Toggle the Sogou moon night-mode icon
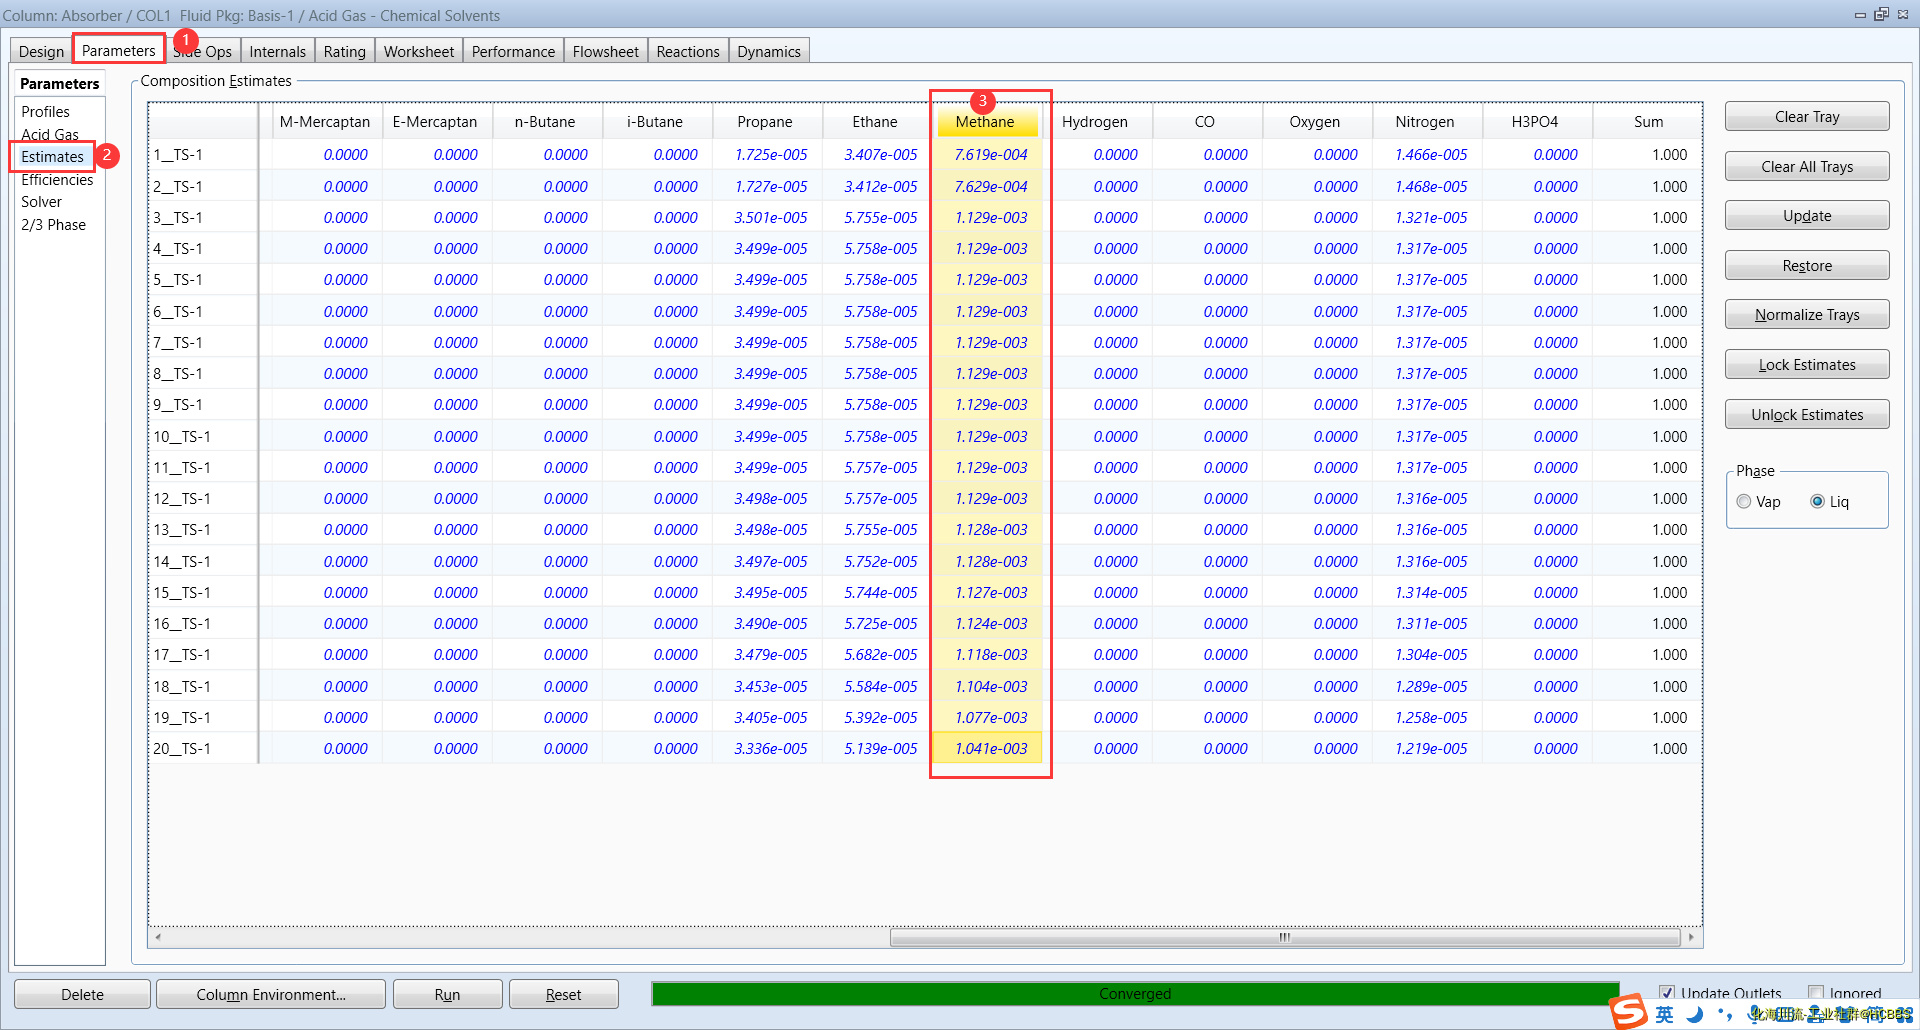This screenshot has height=1030, width=1920. [1695, 1014]
